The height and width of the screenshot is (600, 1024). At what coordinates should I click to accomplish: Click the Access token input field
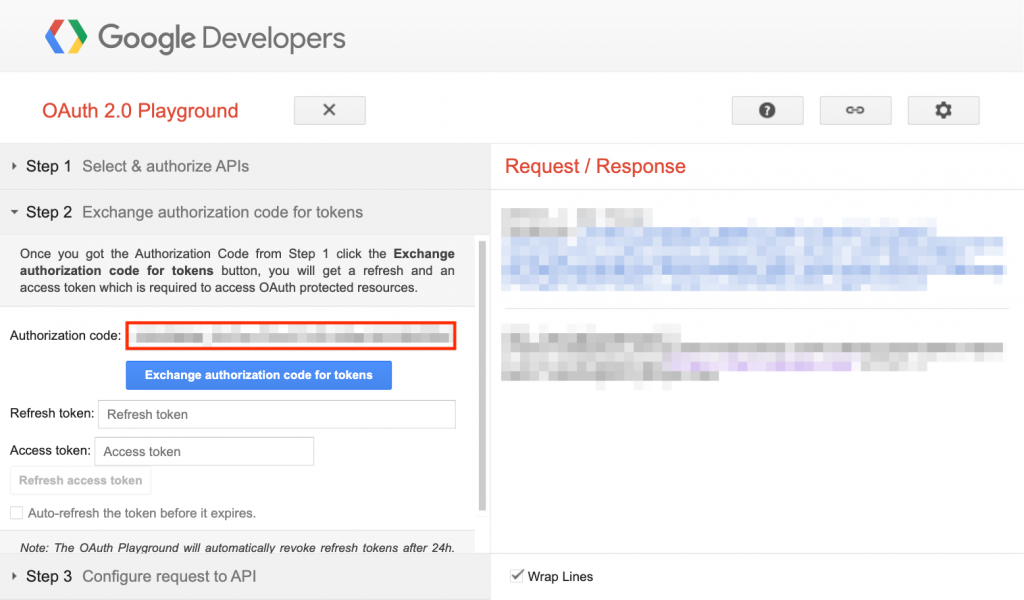(204, 451)
